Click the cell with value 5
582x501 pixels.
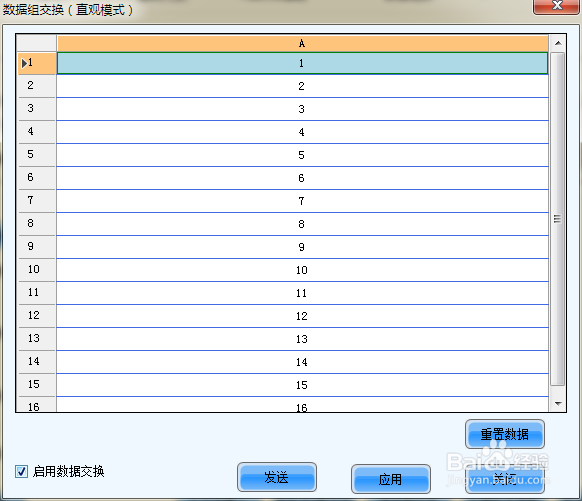(303, 155)
